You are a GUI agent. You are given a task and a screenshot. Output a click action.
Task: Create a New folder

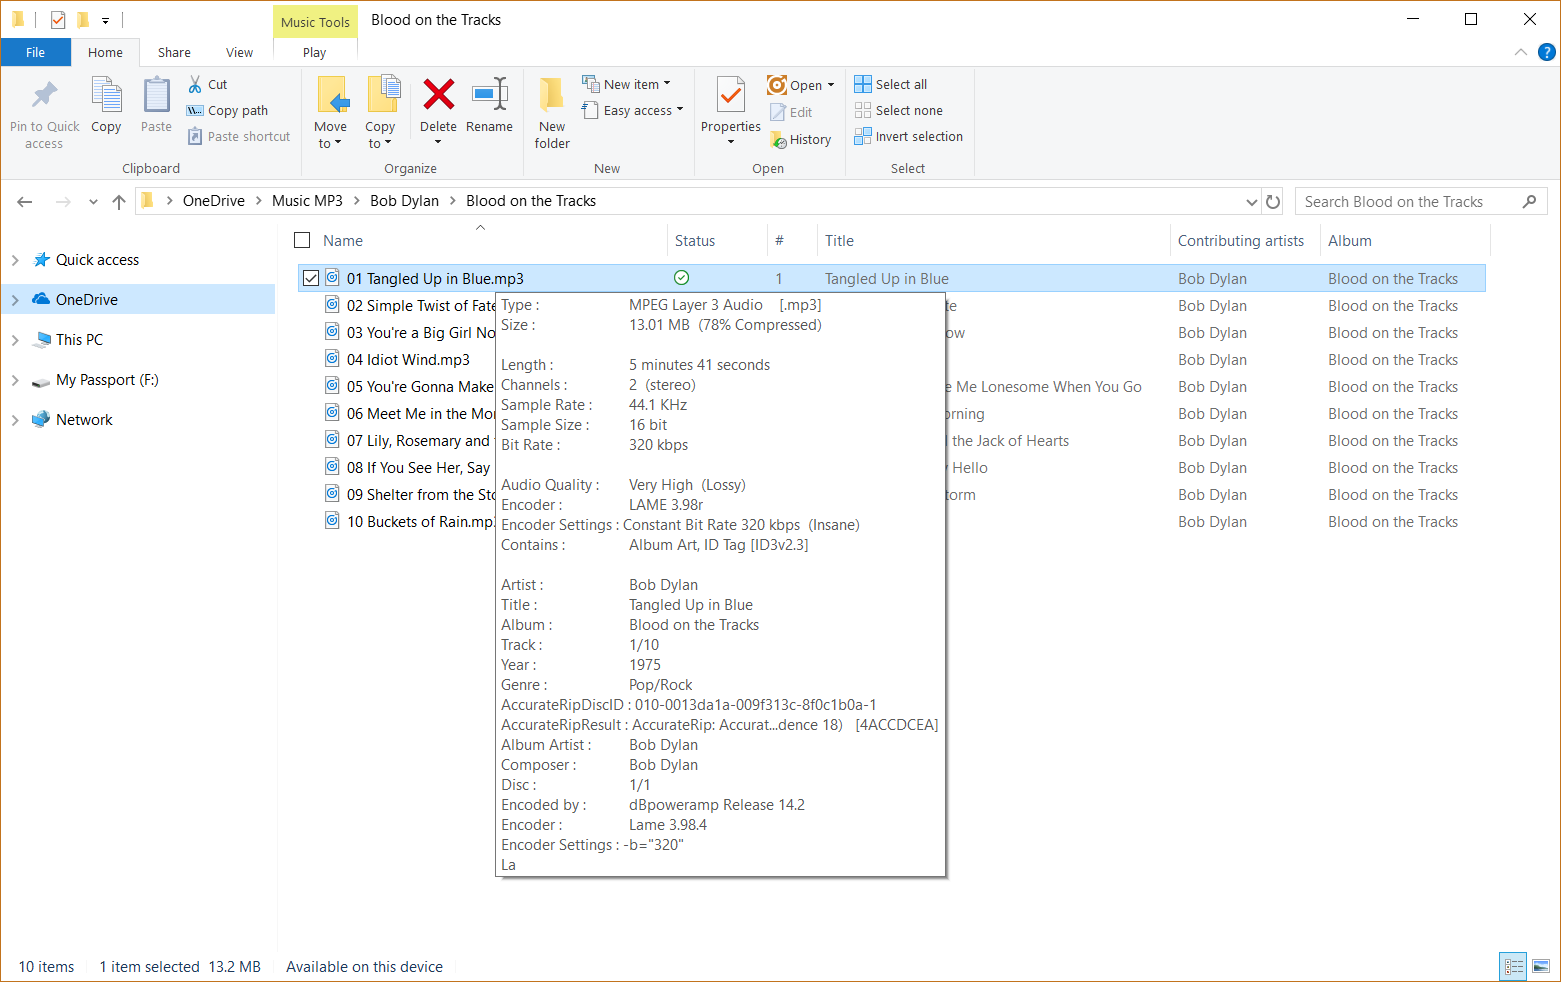pyautogui.click(x=552, y=114)
